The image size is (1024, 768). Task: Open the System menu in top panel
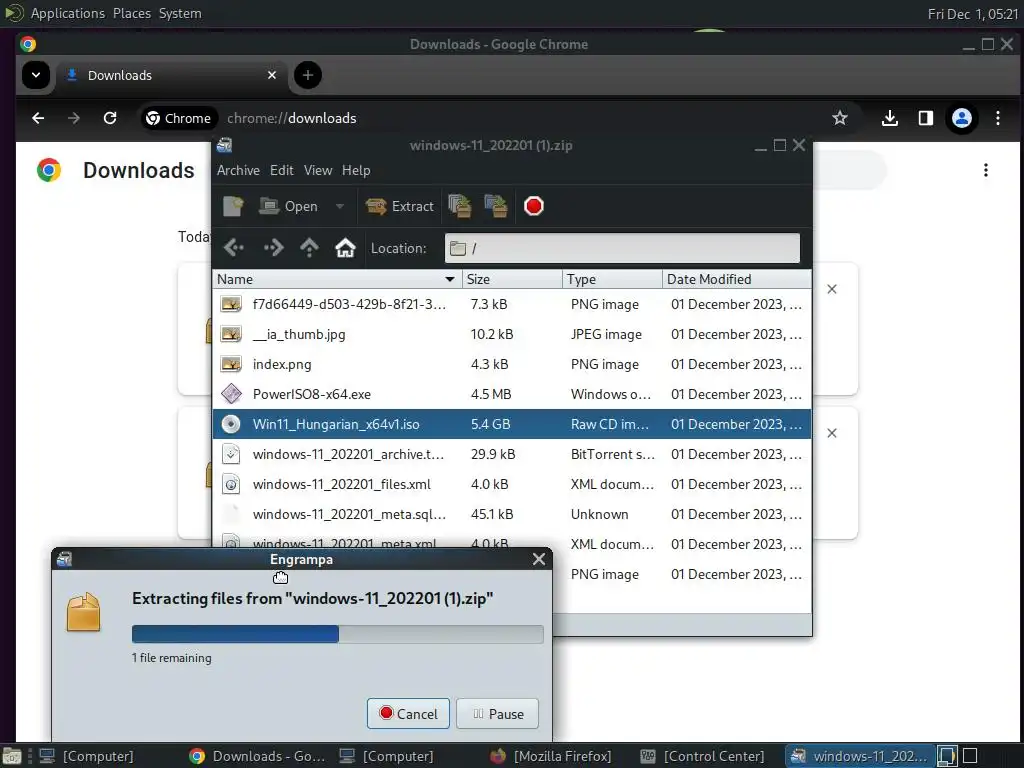(x=180, y=13)
